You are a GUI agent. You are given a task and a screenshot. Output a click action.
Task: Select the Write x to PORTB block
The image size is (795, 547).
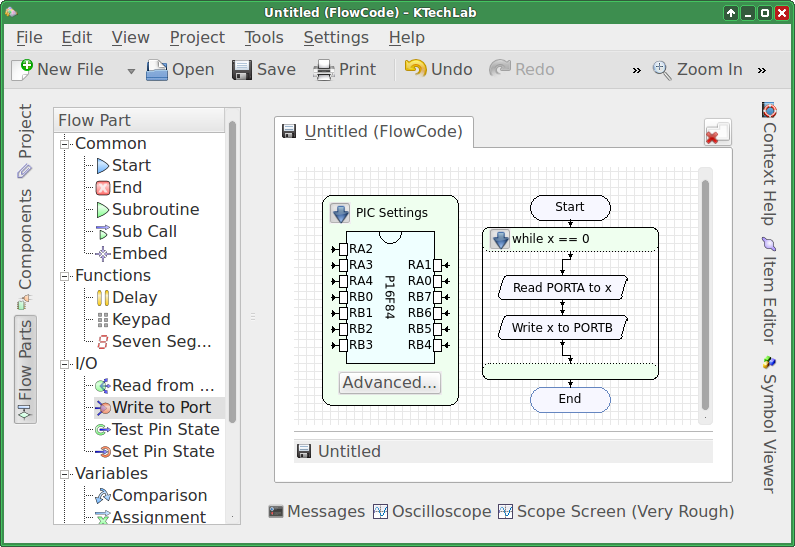click(x=562, y=328)
